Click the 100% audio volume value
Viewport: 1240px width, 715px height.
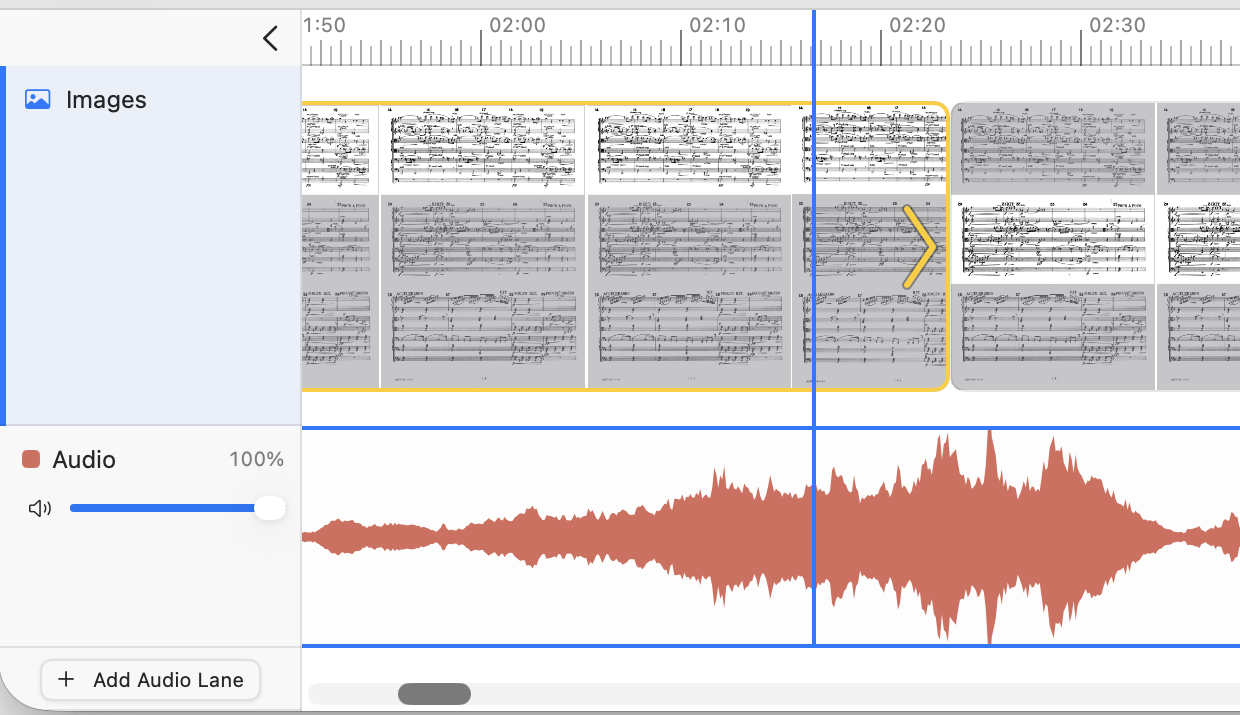coord(256,460)
